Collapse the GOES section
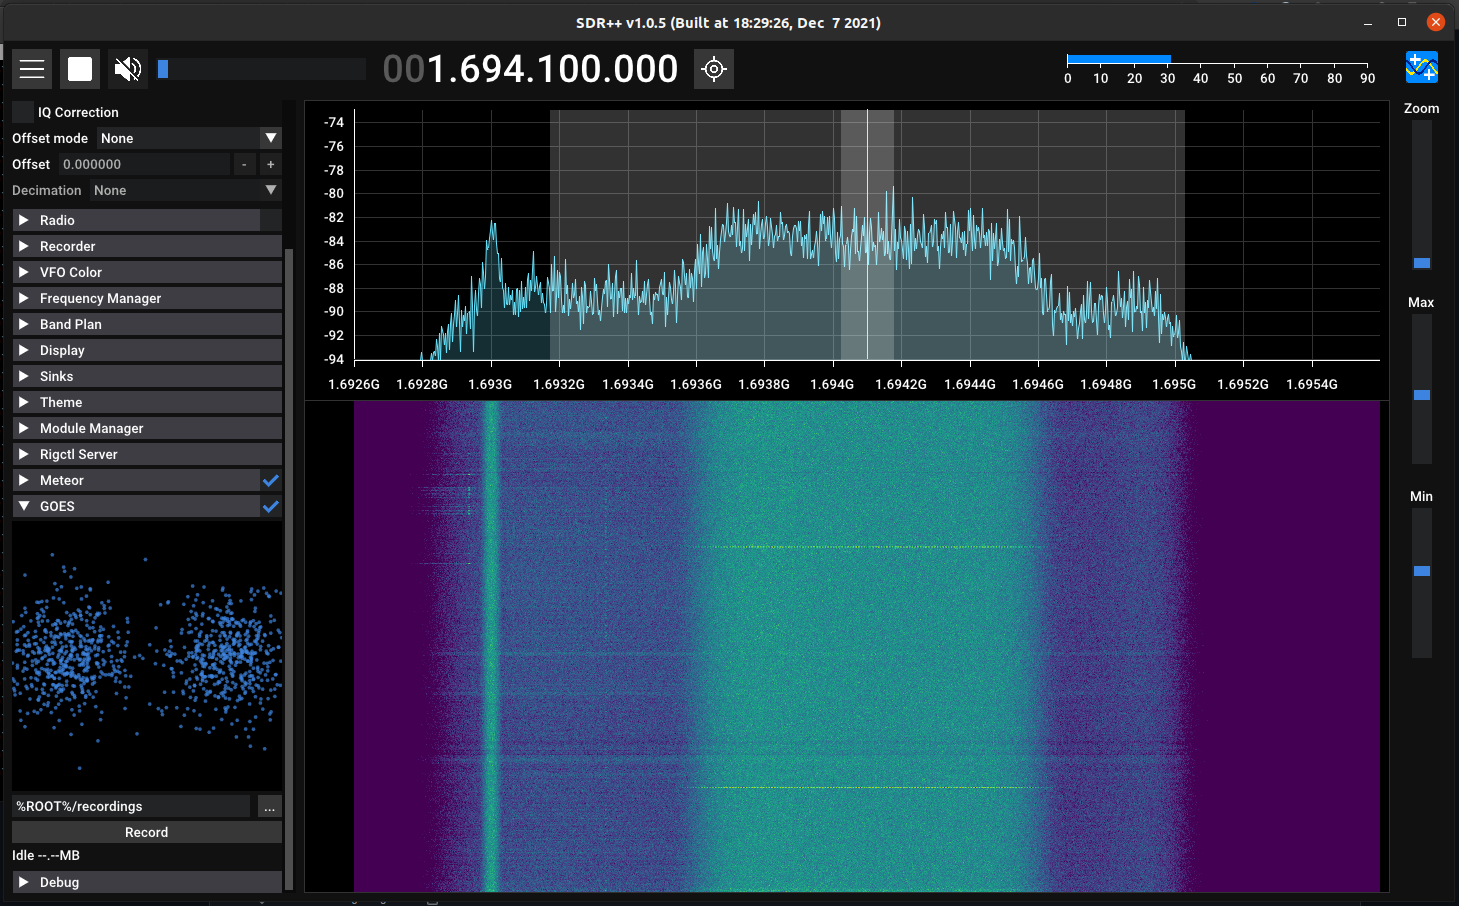 (136, 506)
